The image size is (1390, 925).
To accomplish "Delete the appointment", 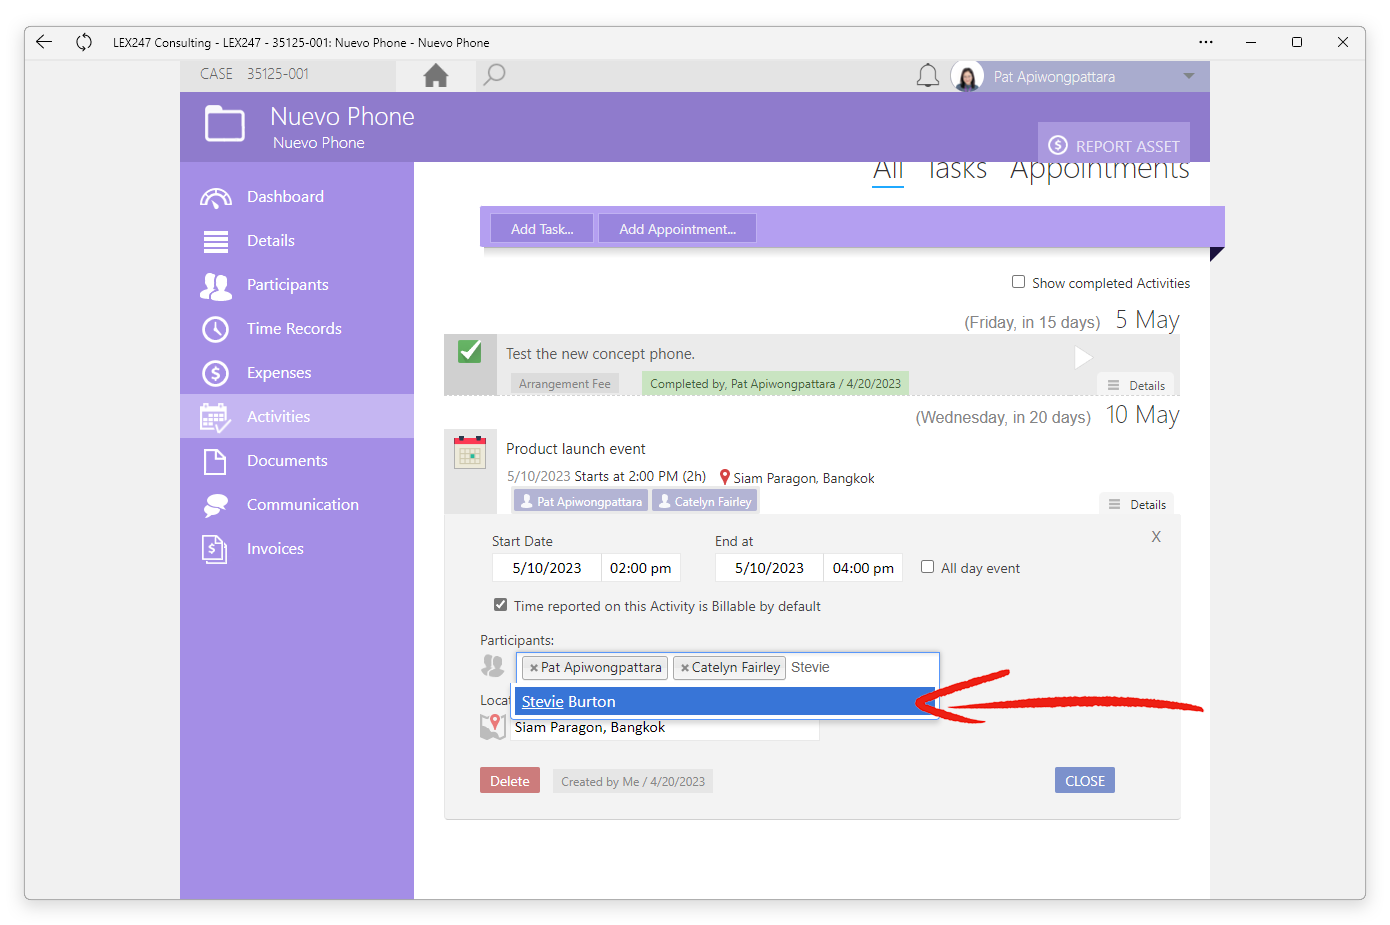I will (510, 781).
